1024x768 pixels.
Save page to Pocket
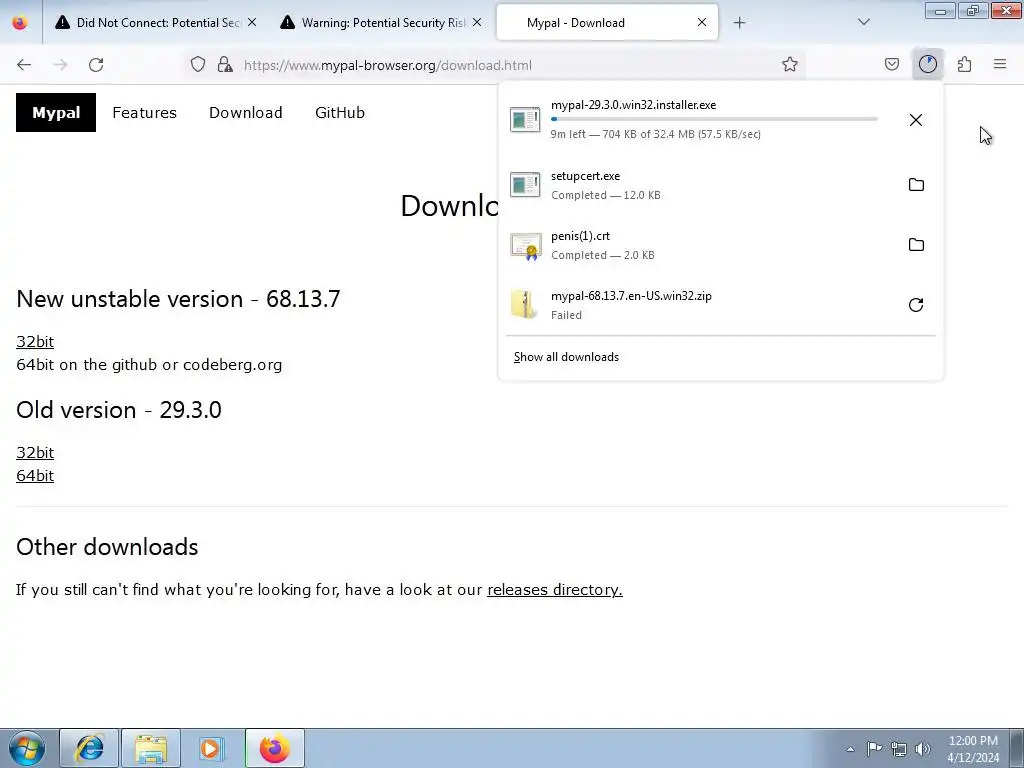[x=892, y=64]
